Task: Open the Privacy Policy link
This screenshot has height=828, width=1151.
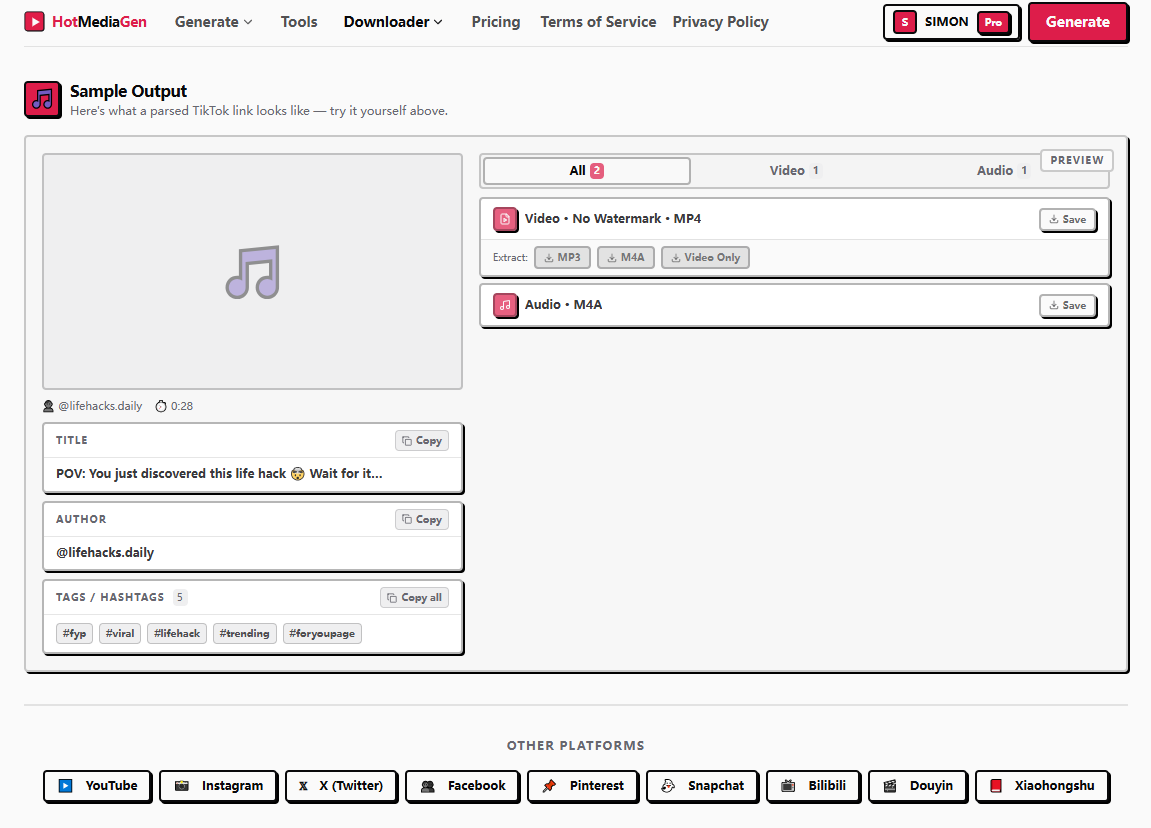Action: pos(720,22)
